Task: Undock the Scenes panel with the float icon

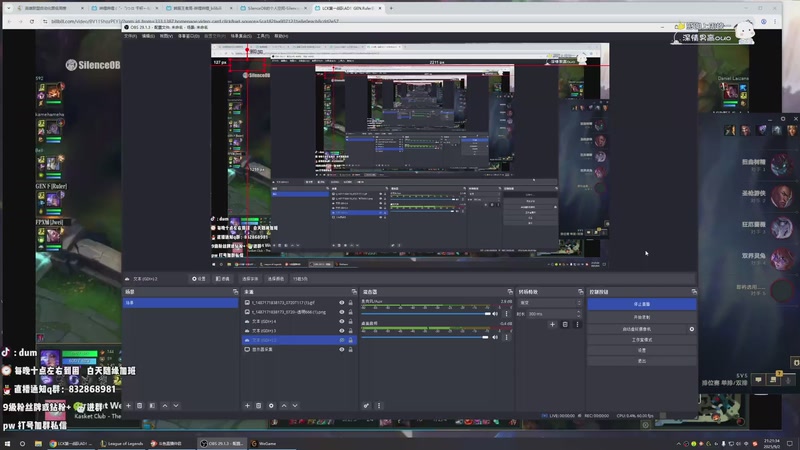Action: click(235, 292)
